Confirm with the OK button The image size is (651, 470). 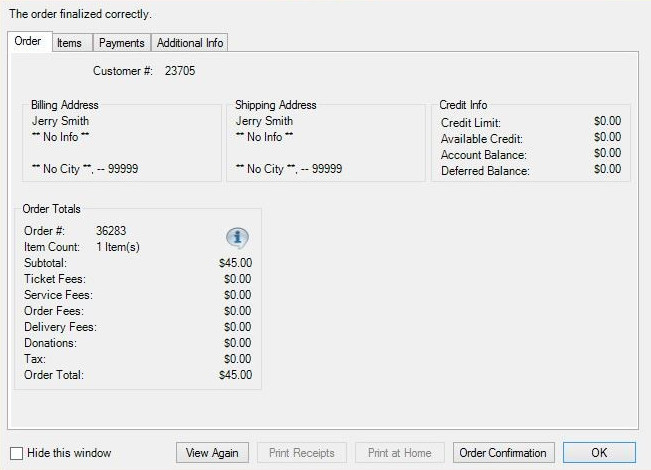click(x=599, y=453)
